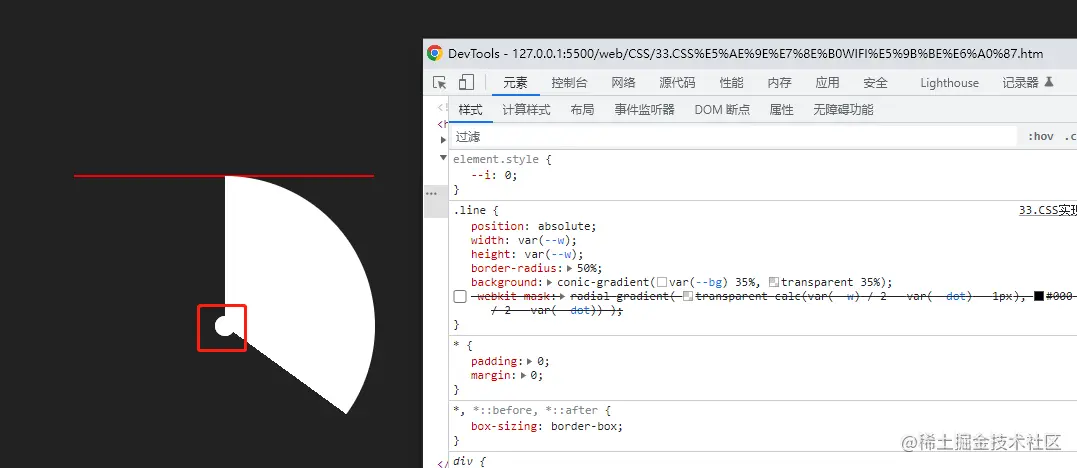Expand the border-radius shorthand triangle
The width and height of the screenshot is (1077, 468).
click(569, 268)
